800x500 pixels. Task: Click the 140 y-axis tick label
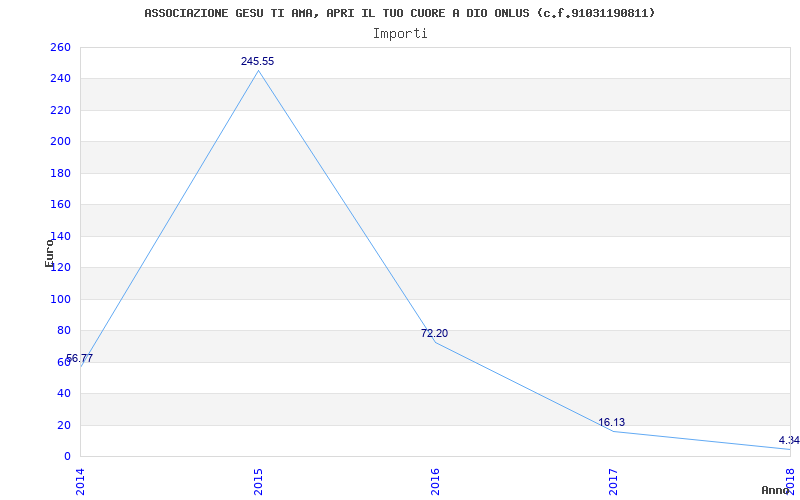pyautogui.click(x=60, y=236)
